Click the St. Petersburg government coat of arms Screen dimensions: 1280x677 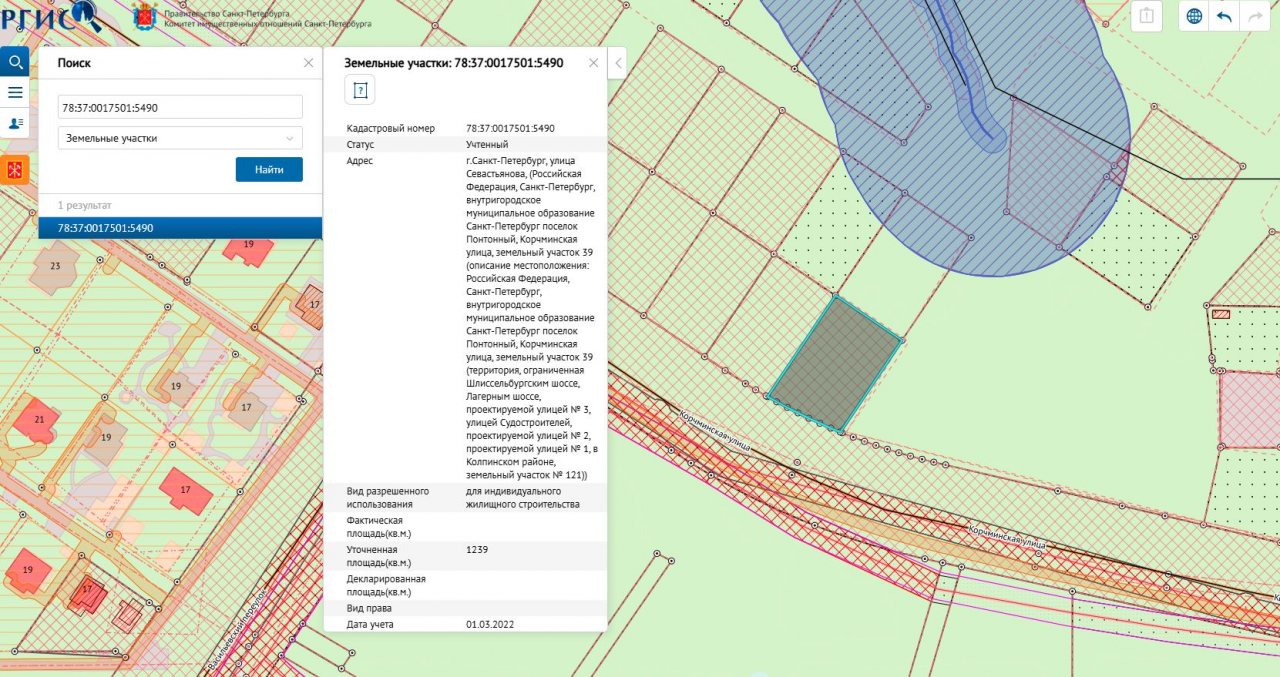click(147, 15)
